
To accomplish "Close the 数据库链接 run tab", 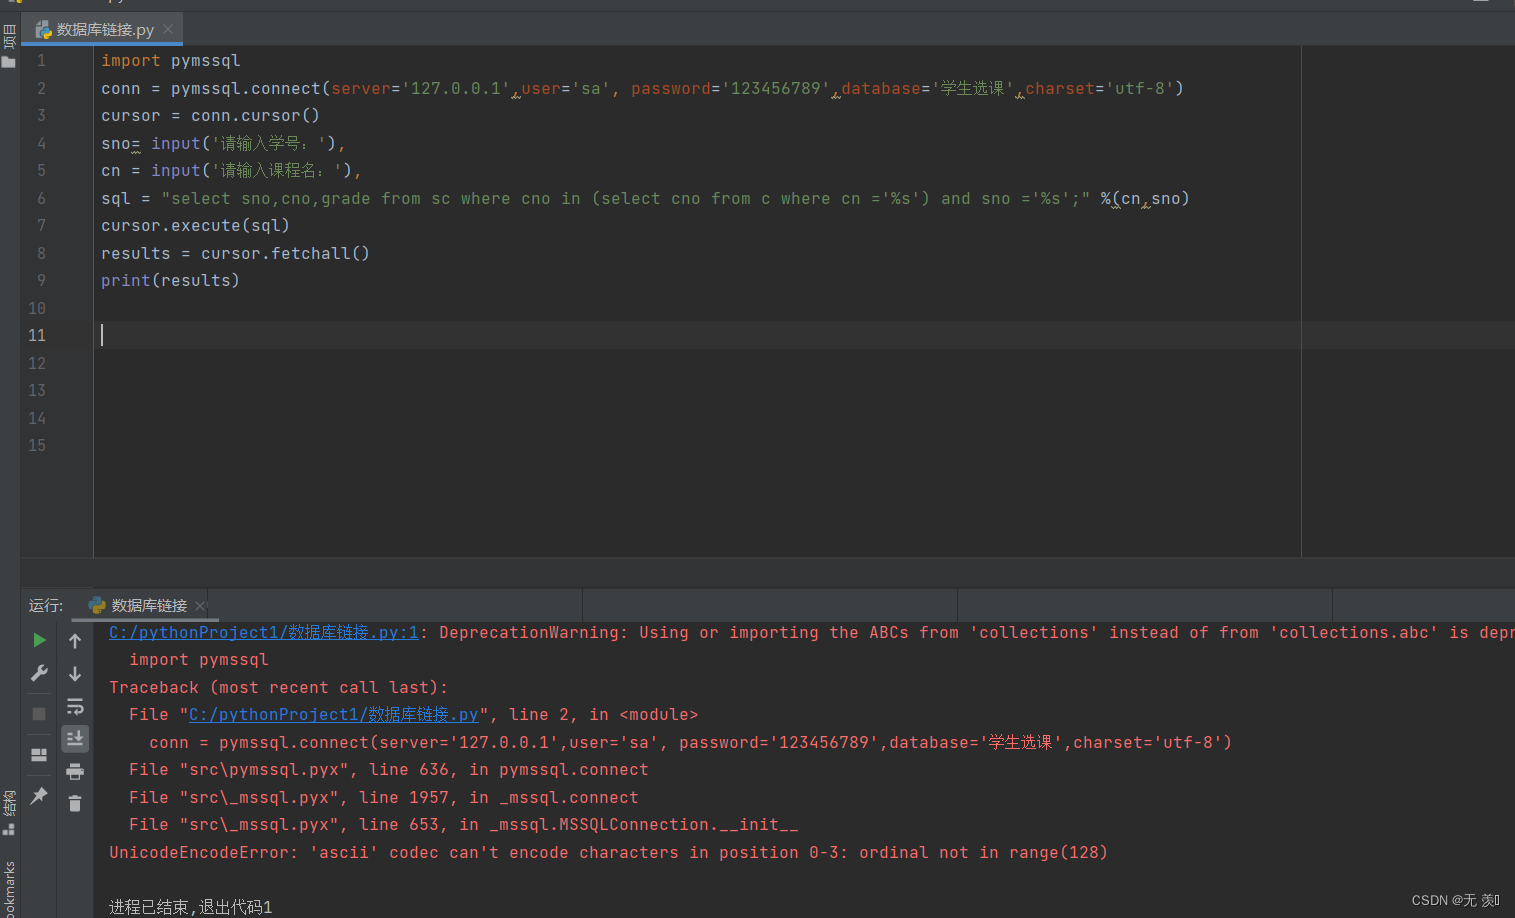I will coord(200,605).
